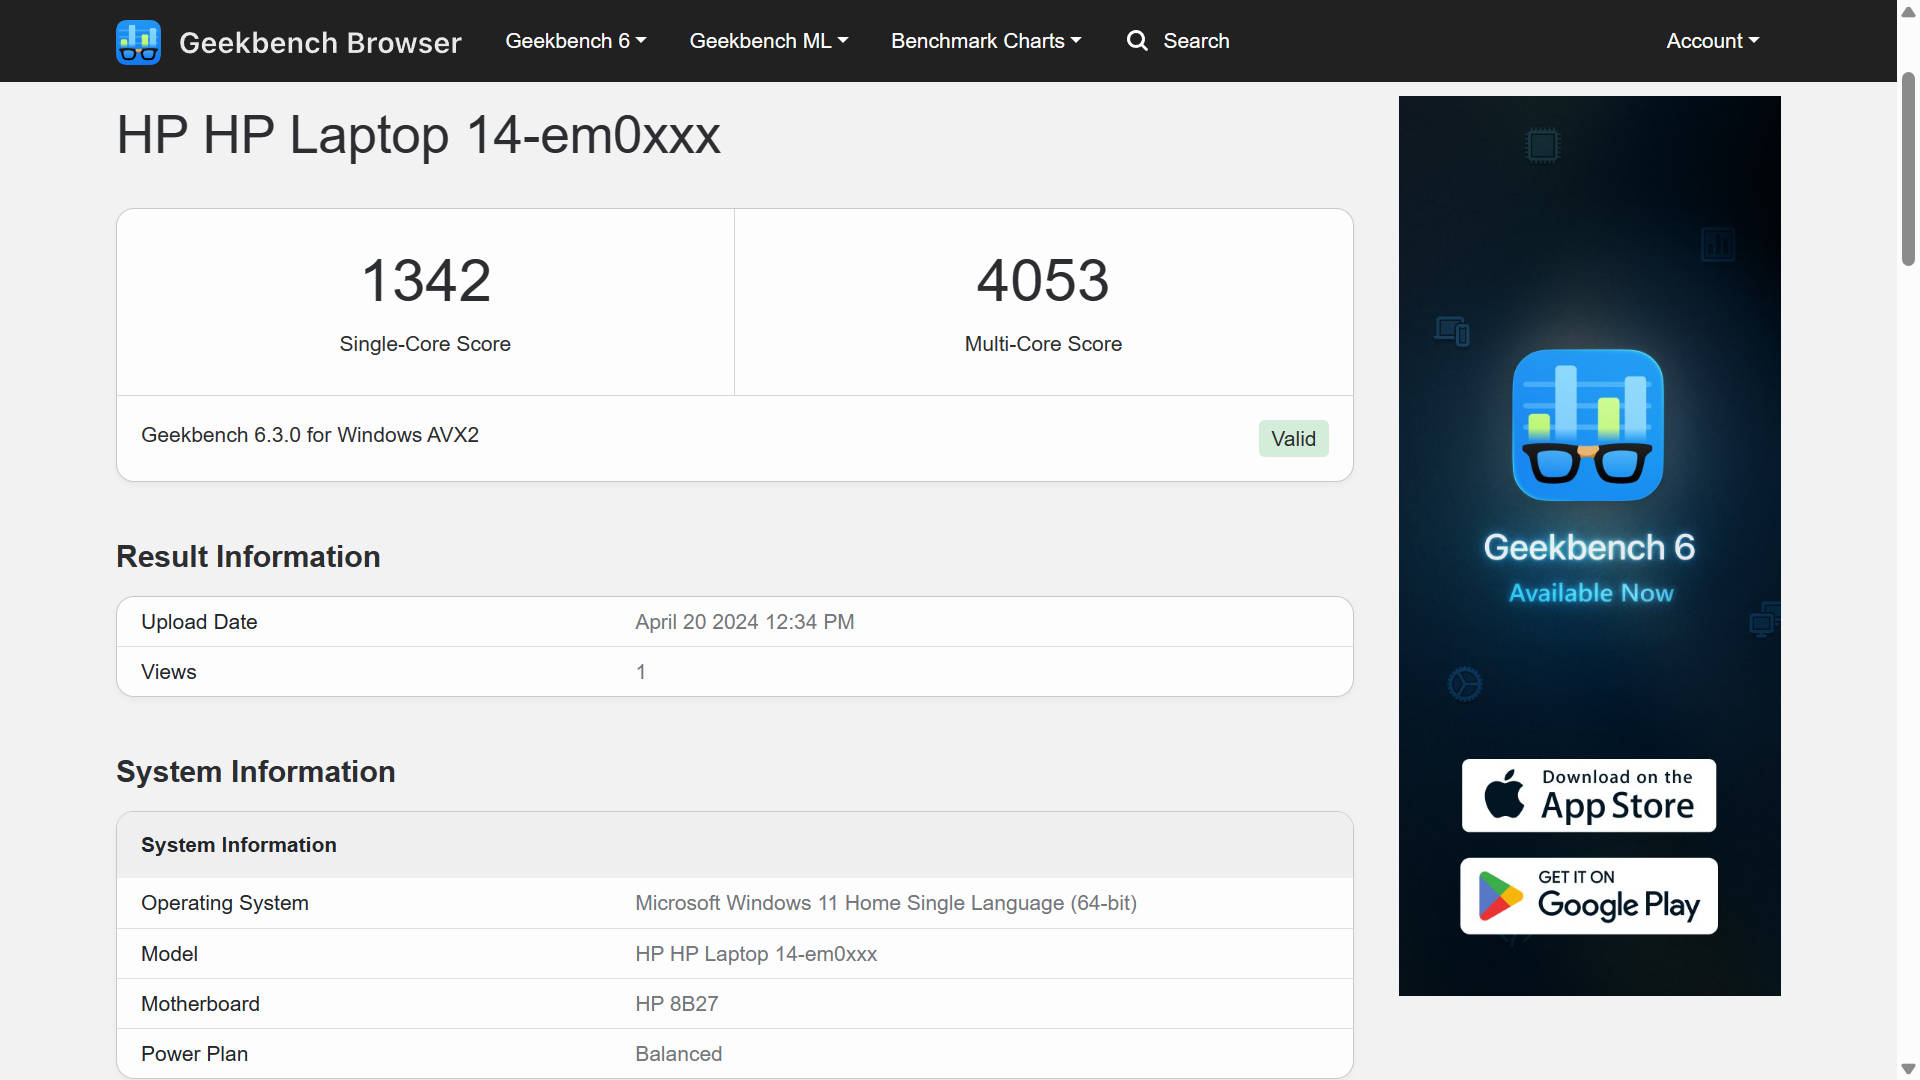
Task: Expand the Geekbench ML dropdown
Action: (x=768, y=41)
